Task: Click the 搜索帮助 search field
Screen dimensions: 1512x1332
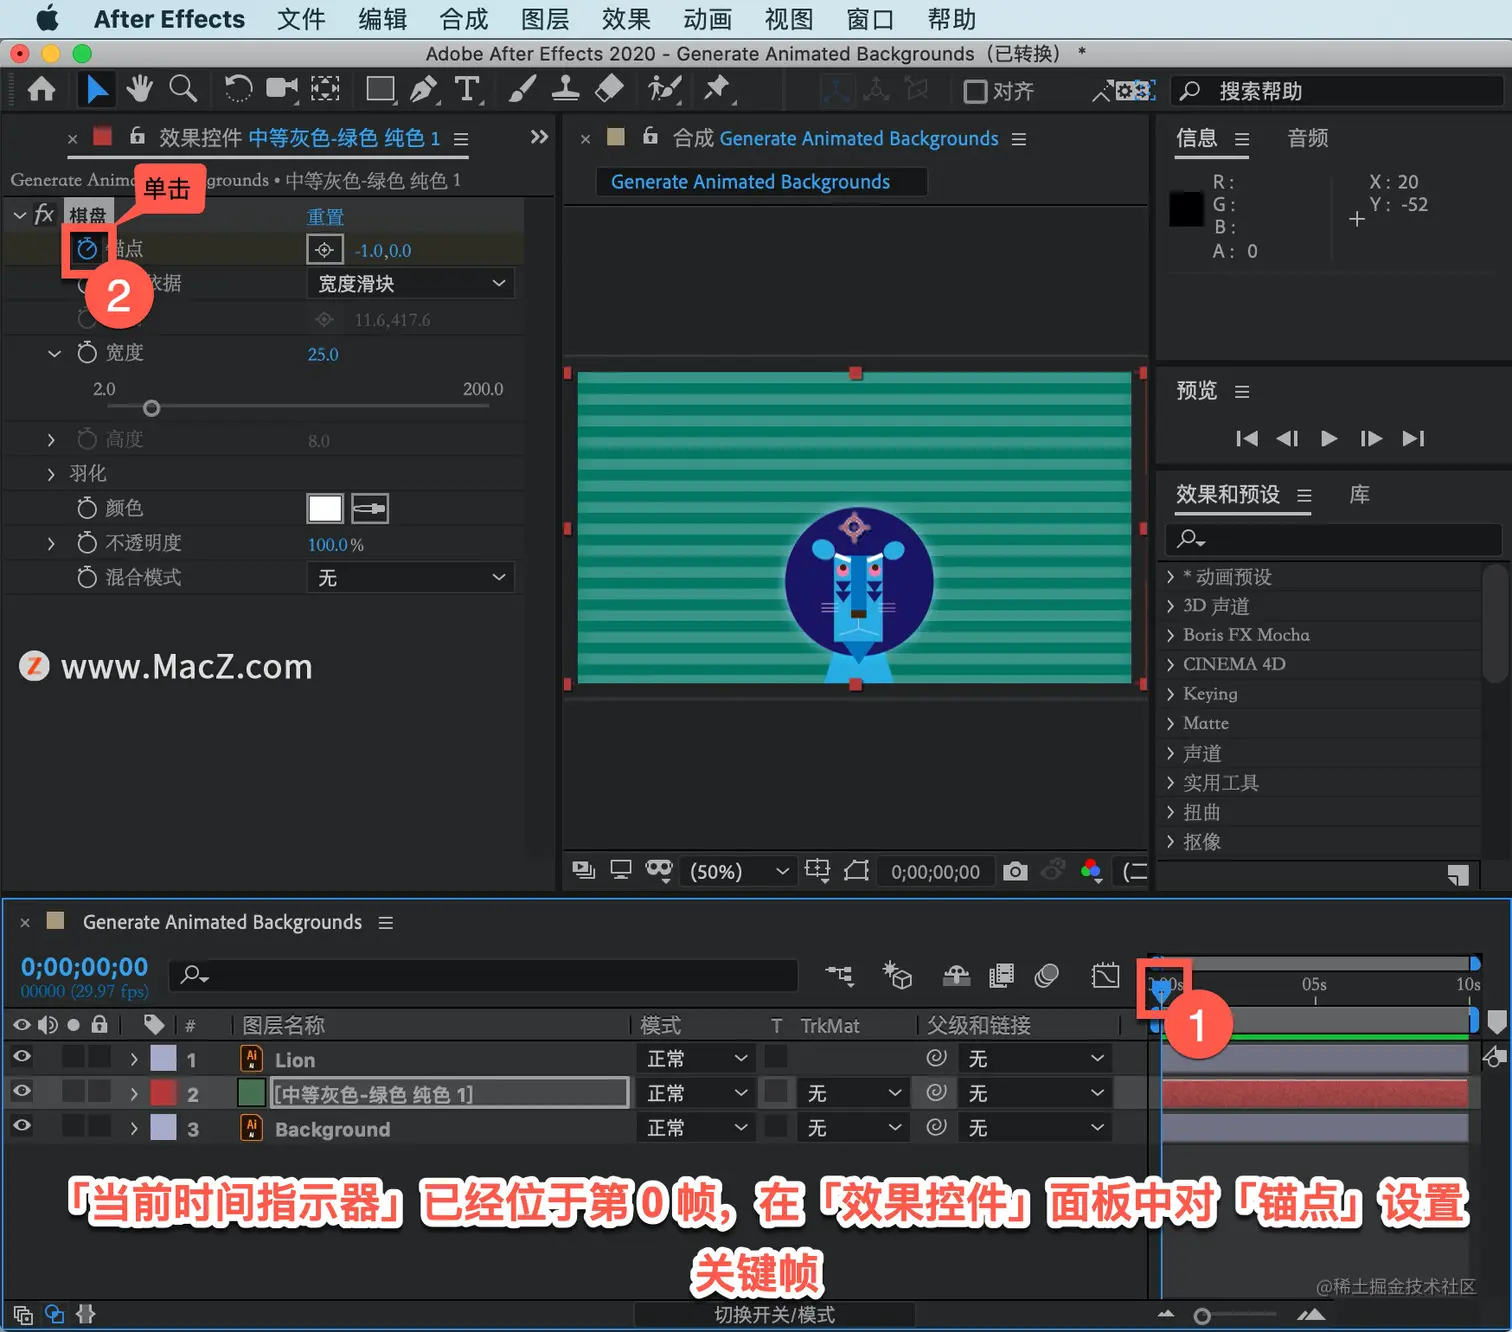Action: click(x=1336, y=92)
